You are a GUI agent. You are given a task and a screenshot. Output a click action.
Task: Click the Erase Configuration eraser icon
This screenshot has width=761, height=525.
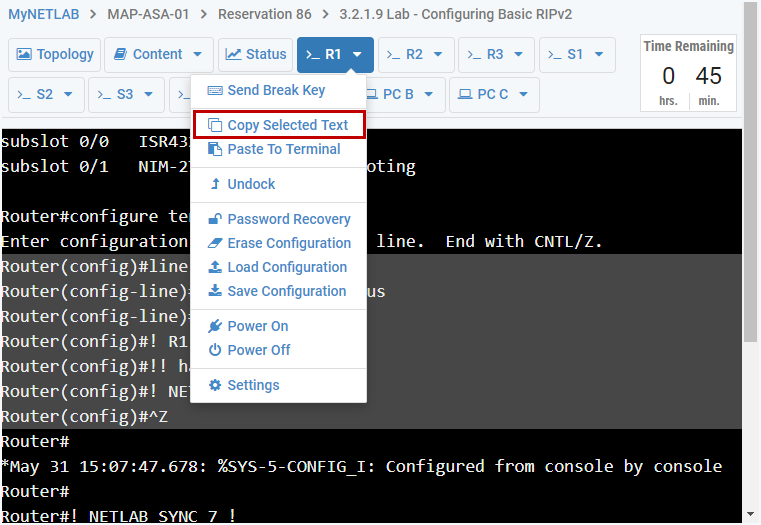pyautogui.click(x=215, y=244)
